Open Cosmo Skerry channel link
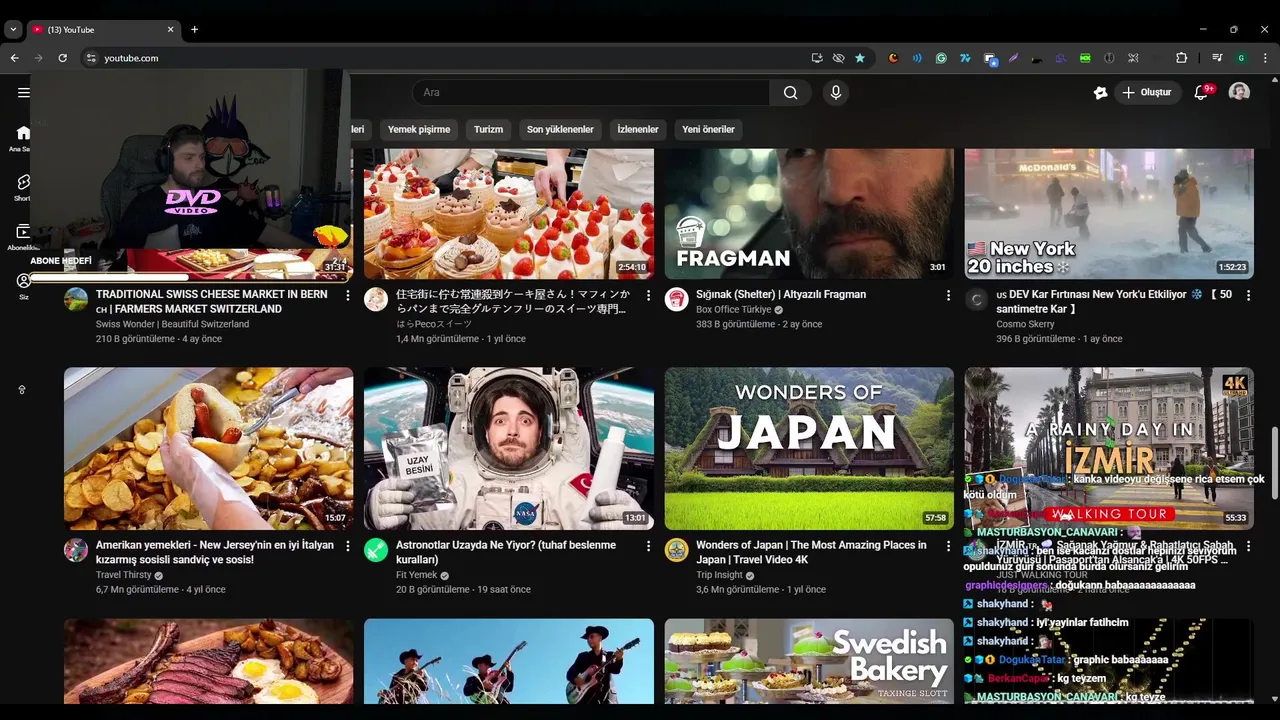Image resolution: width=1280 pixels, height=720 pixels. pyautogui.click(x=1025, y=324)
